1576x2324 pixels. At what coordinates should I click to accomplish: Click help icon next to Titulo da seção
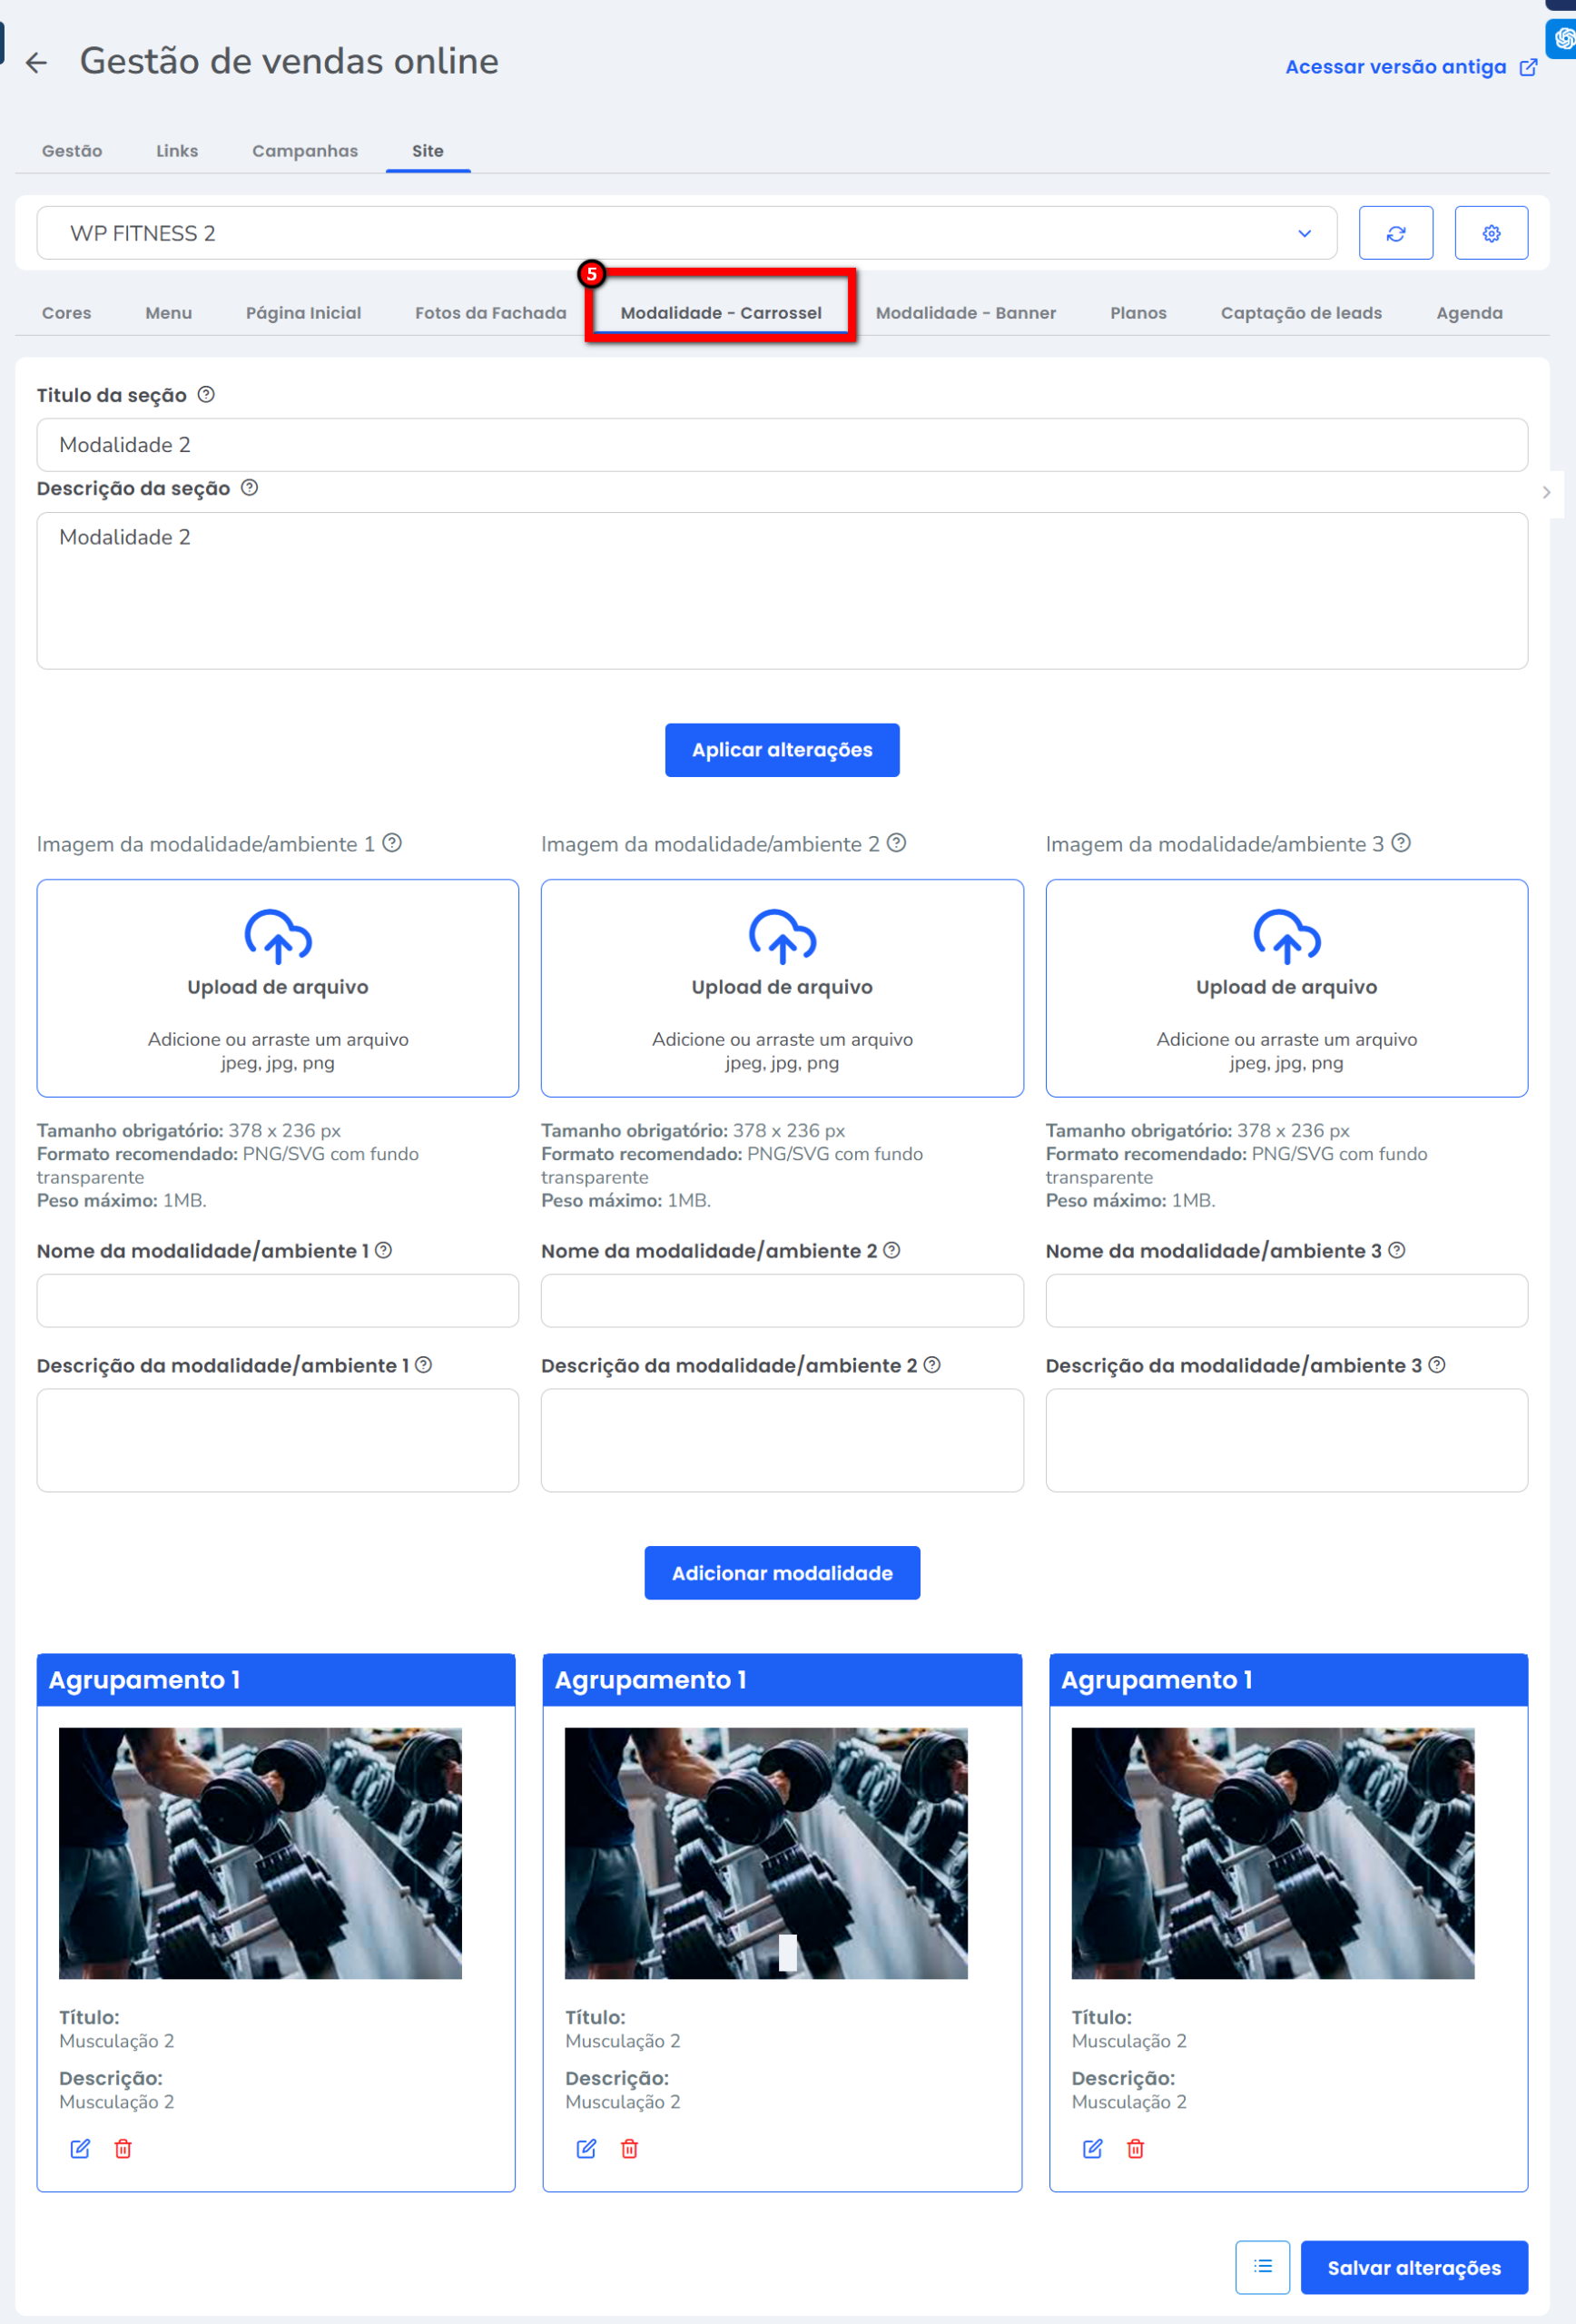click(206, 395)
